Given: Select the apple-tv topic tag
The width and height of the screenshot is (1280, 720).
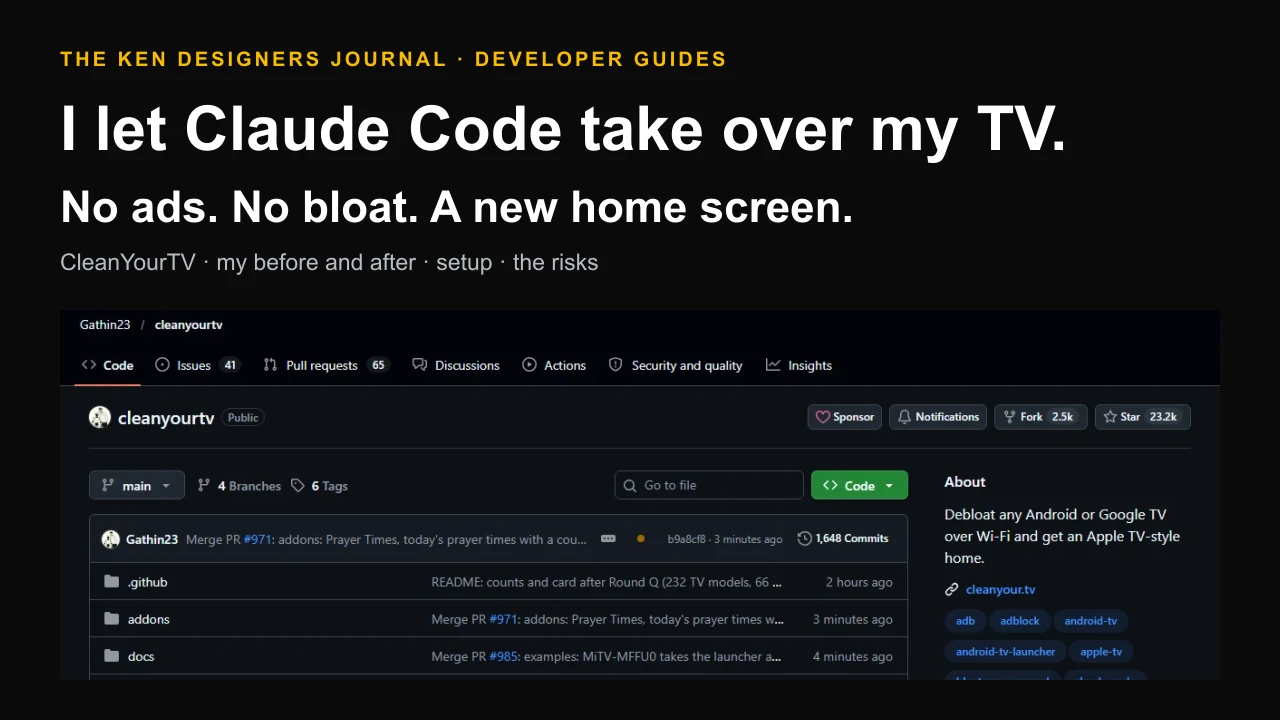Looking at the screenshot, I should [x=1101, y=652].
